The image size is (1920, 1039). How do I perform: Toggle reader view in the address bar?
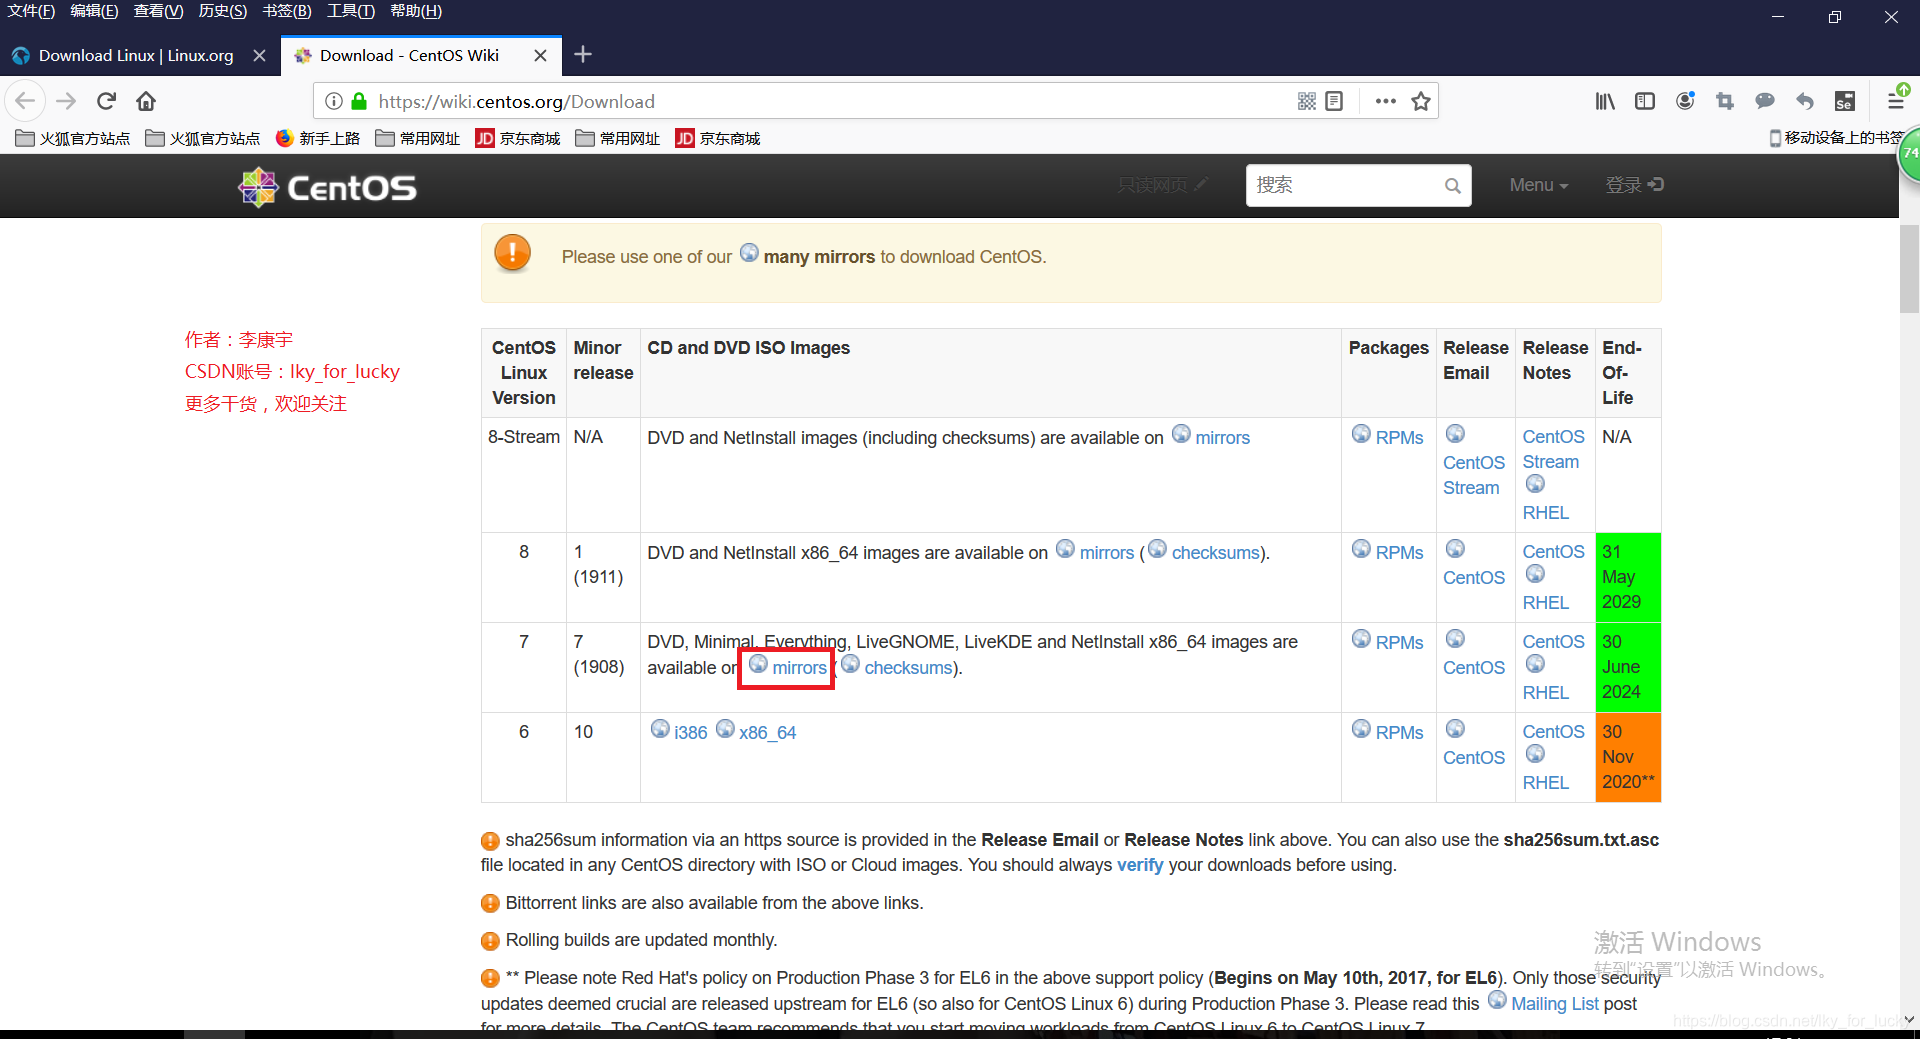pyautogui.click(x=1334, y=101)
